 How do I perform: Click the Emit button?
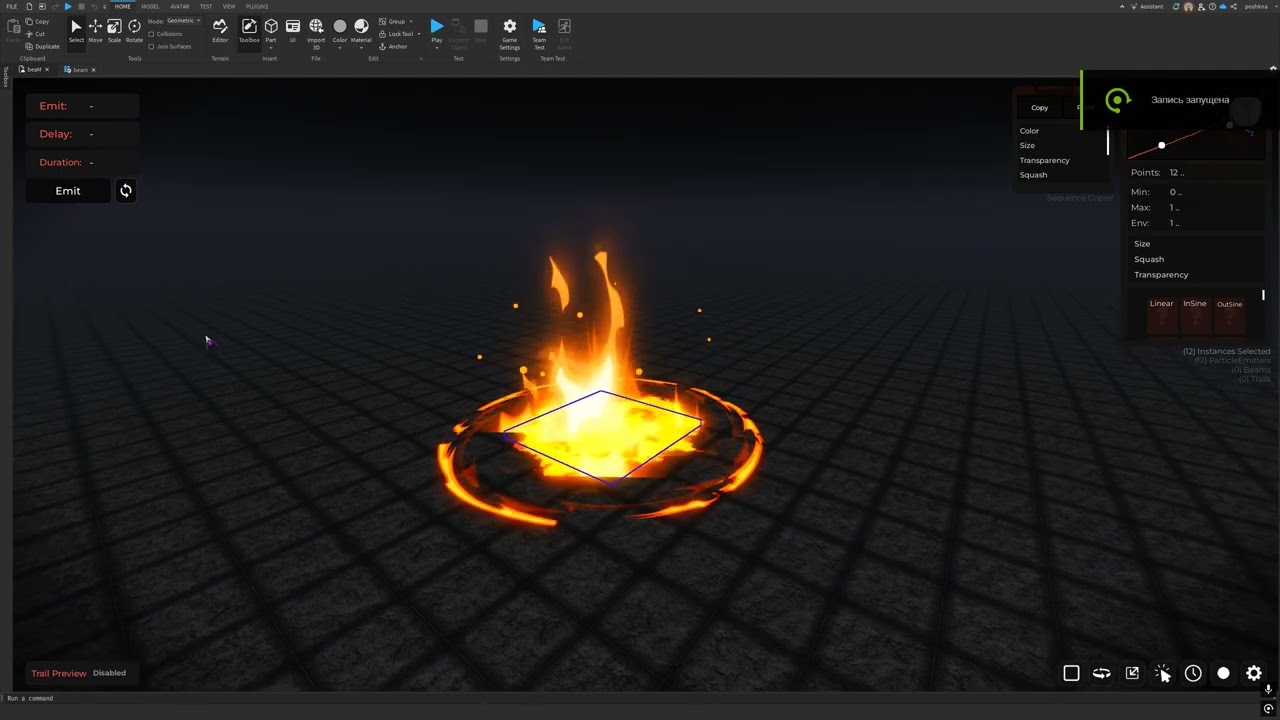pos(68,191)
